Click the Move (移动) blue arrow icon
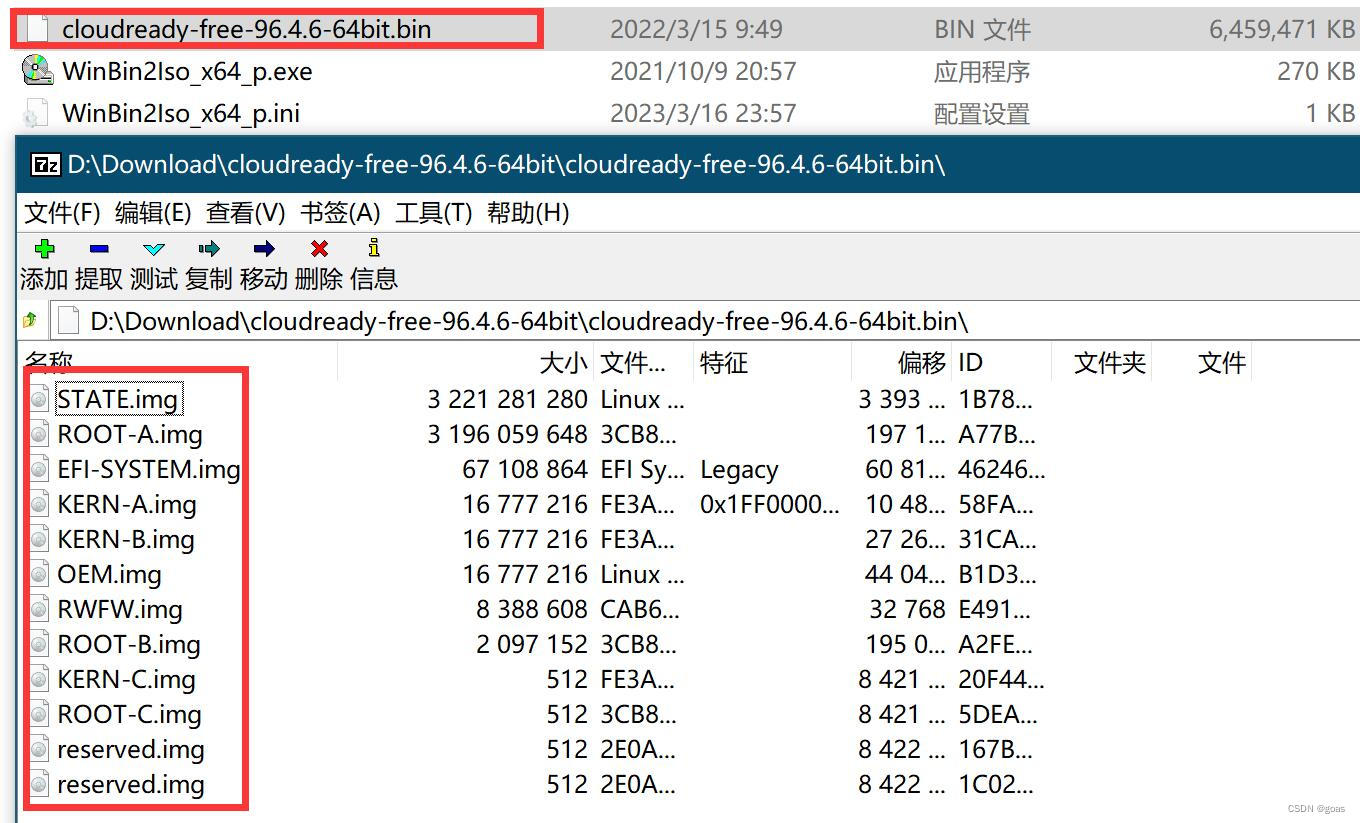The width and height of the screenshot is (1360, 823). [x=264, y=249]
